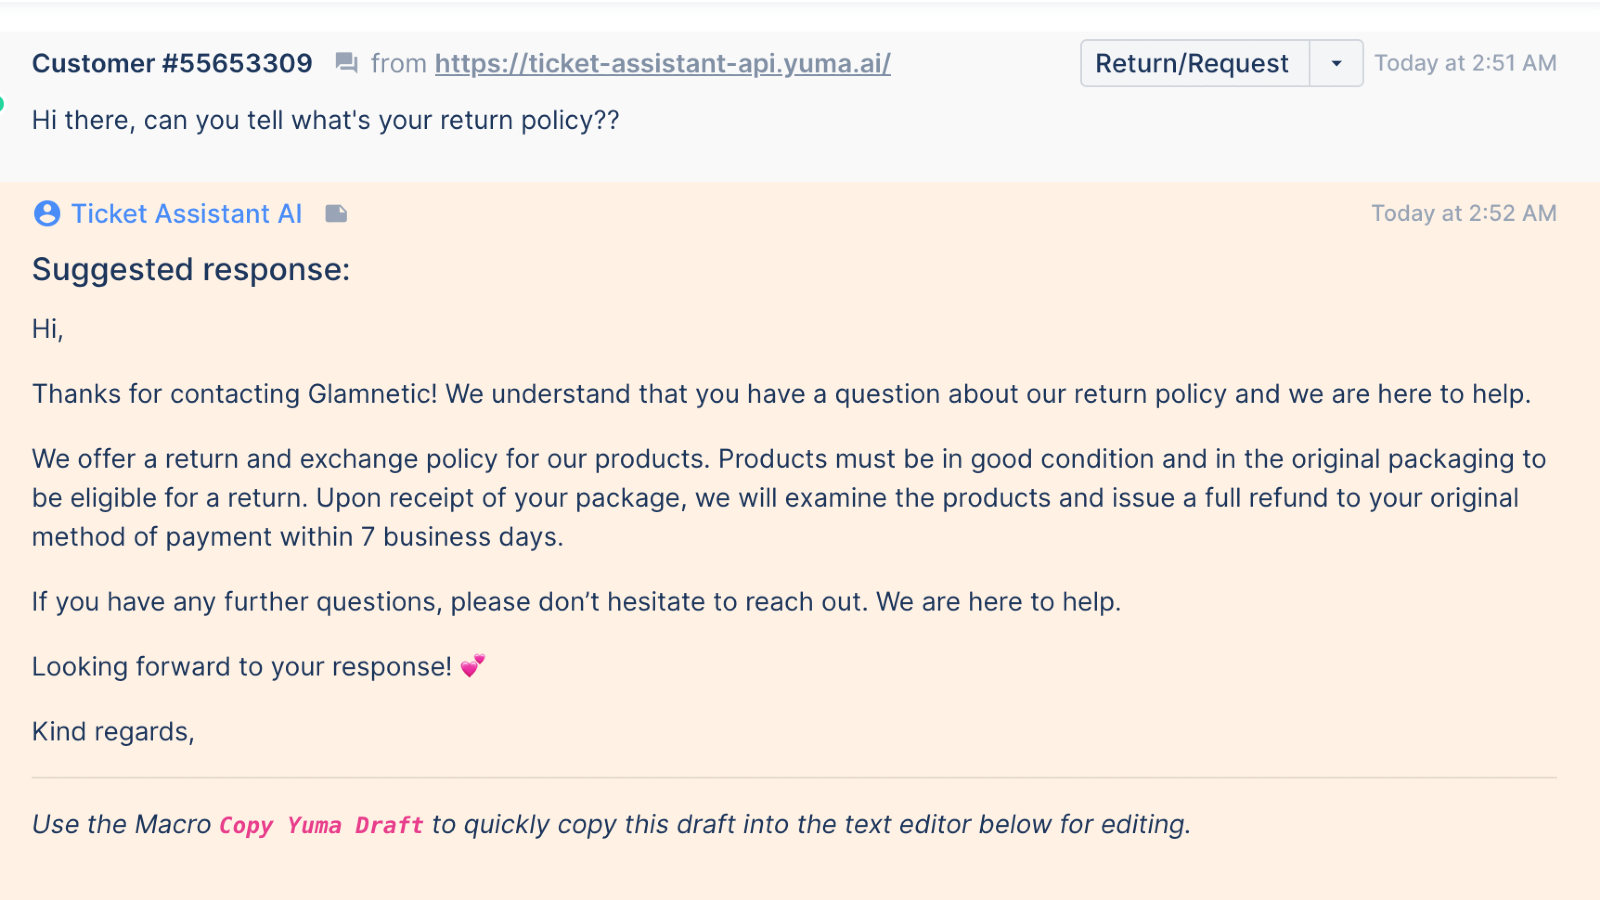Click the Ticket Assistant AI sender name

(186, 214)
